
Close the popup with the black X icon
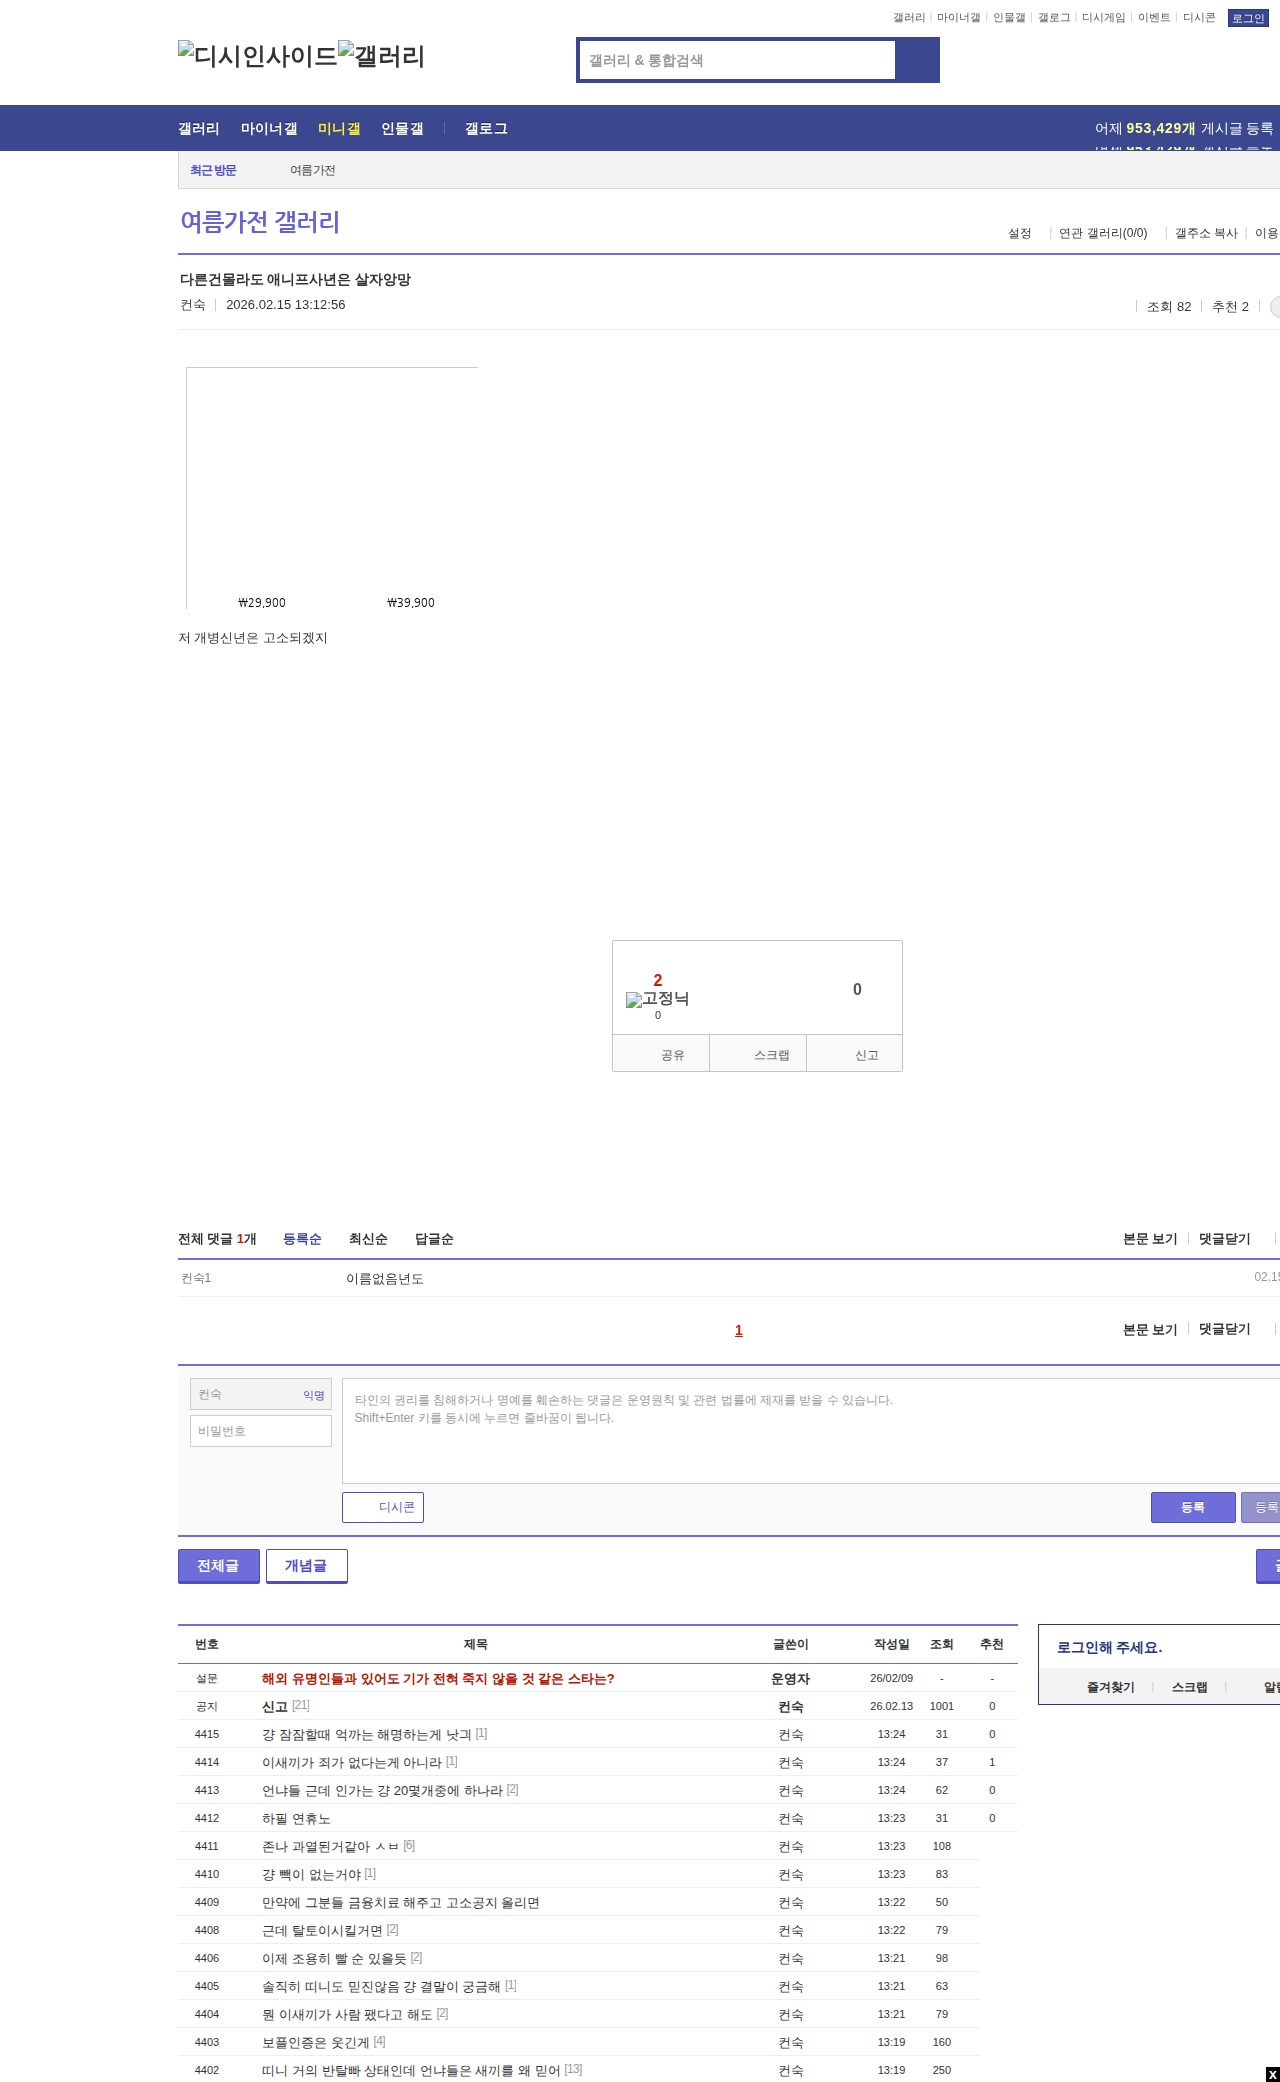coord(1272,2074)
